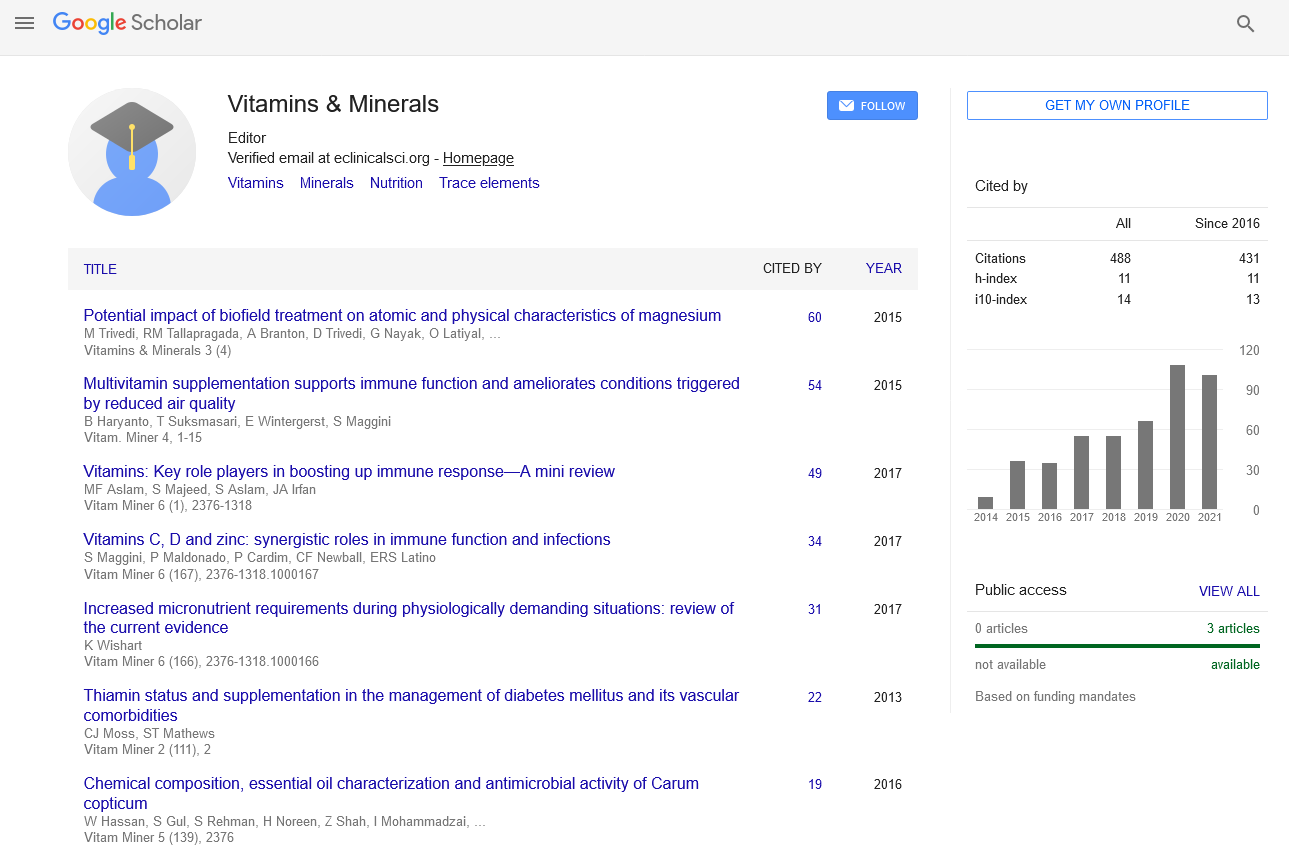Open Vitamins C, D and zinc article
Image resolution: width=1289 pixels, height=858 pixels.
pos(346,540)
